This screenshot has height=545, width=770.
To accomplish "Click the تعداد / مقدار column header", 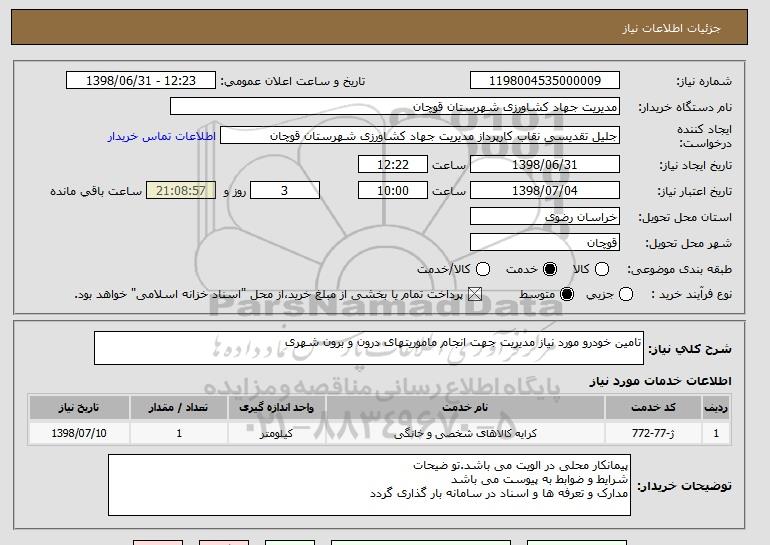I will [179, 408].
